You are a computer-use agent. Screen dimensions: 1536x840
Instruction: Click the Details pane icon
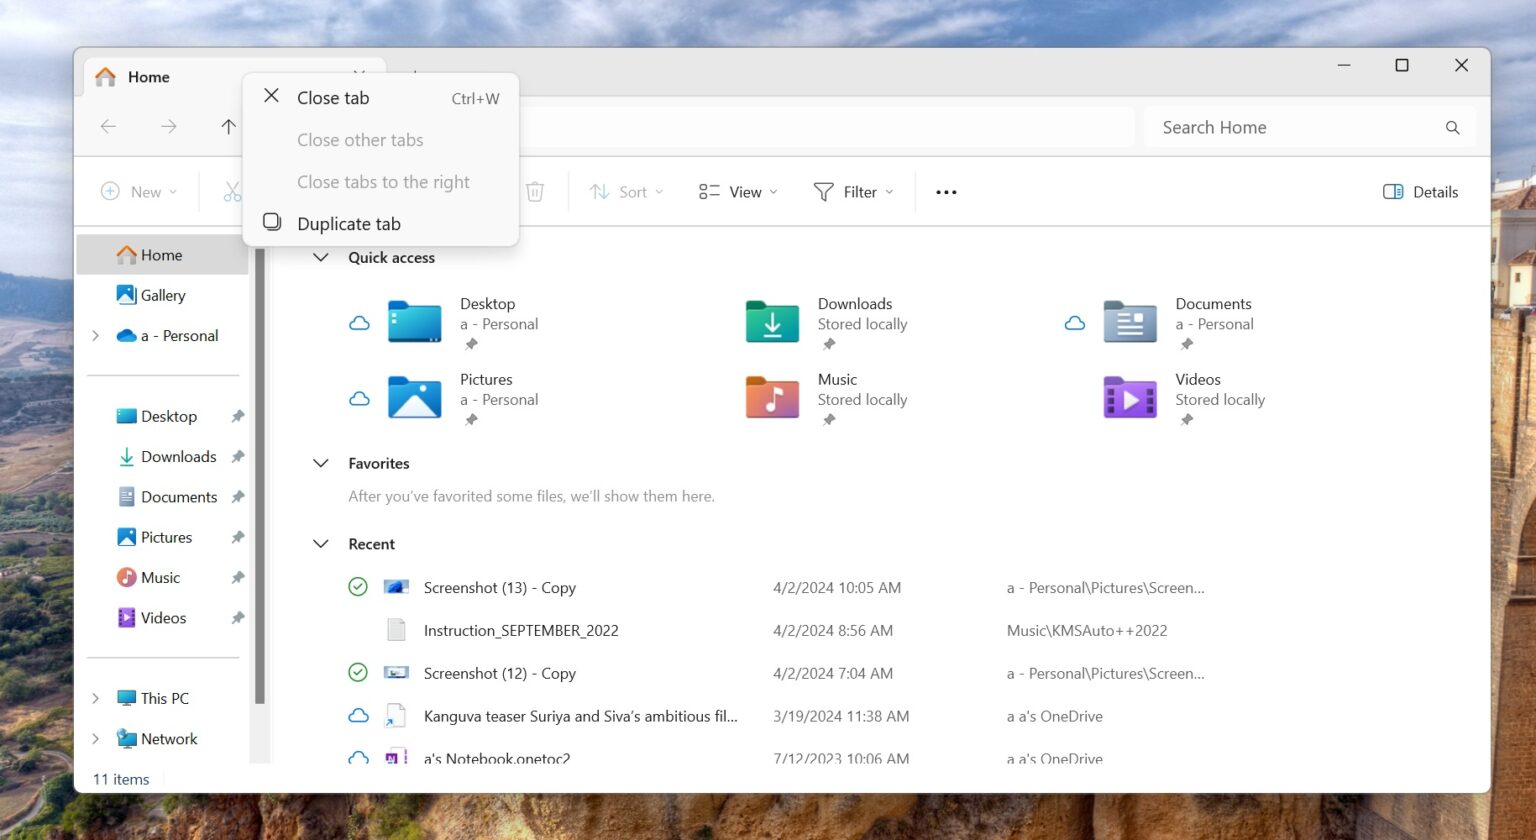click(1392, 191)
